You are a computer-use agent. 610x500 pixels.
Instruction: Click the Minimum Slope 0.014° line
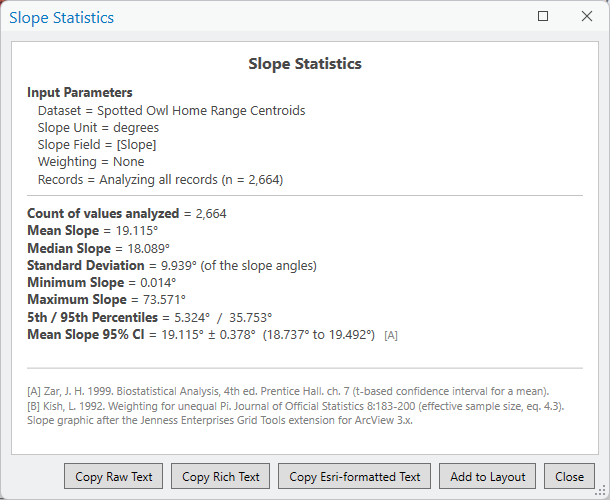pos(101,282)
